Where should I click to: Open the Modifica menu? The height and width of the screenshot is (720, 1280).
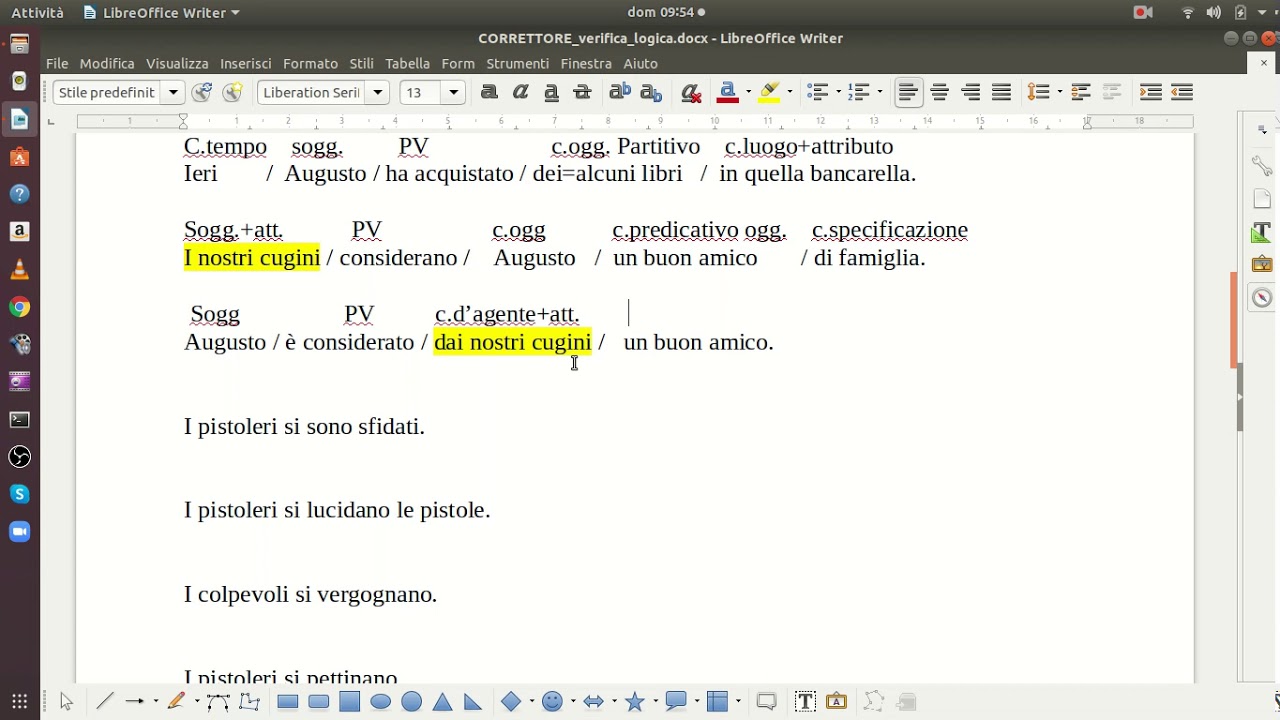pos(107,63)
